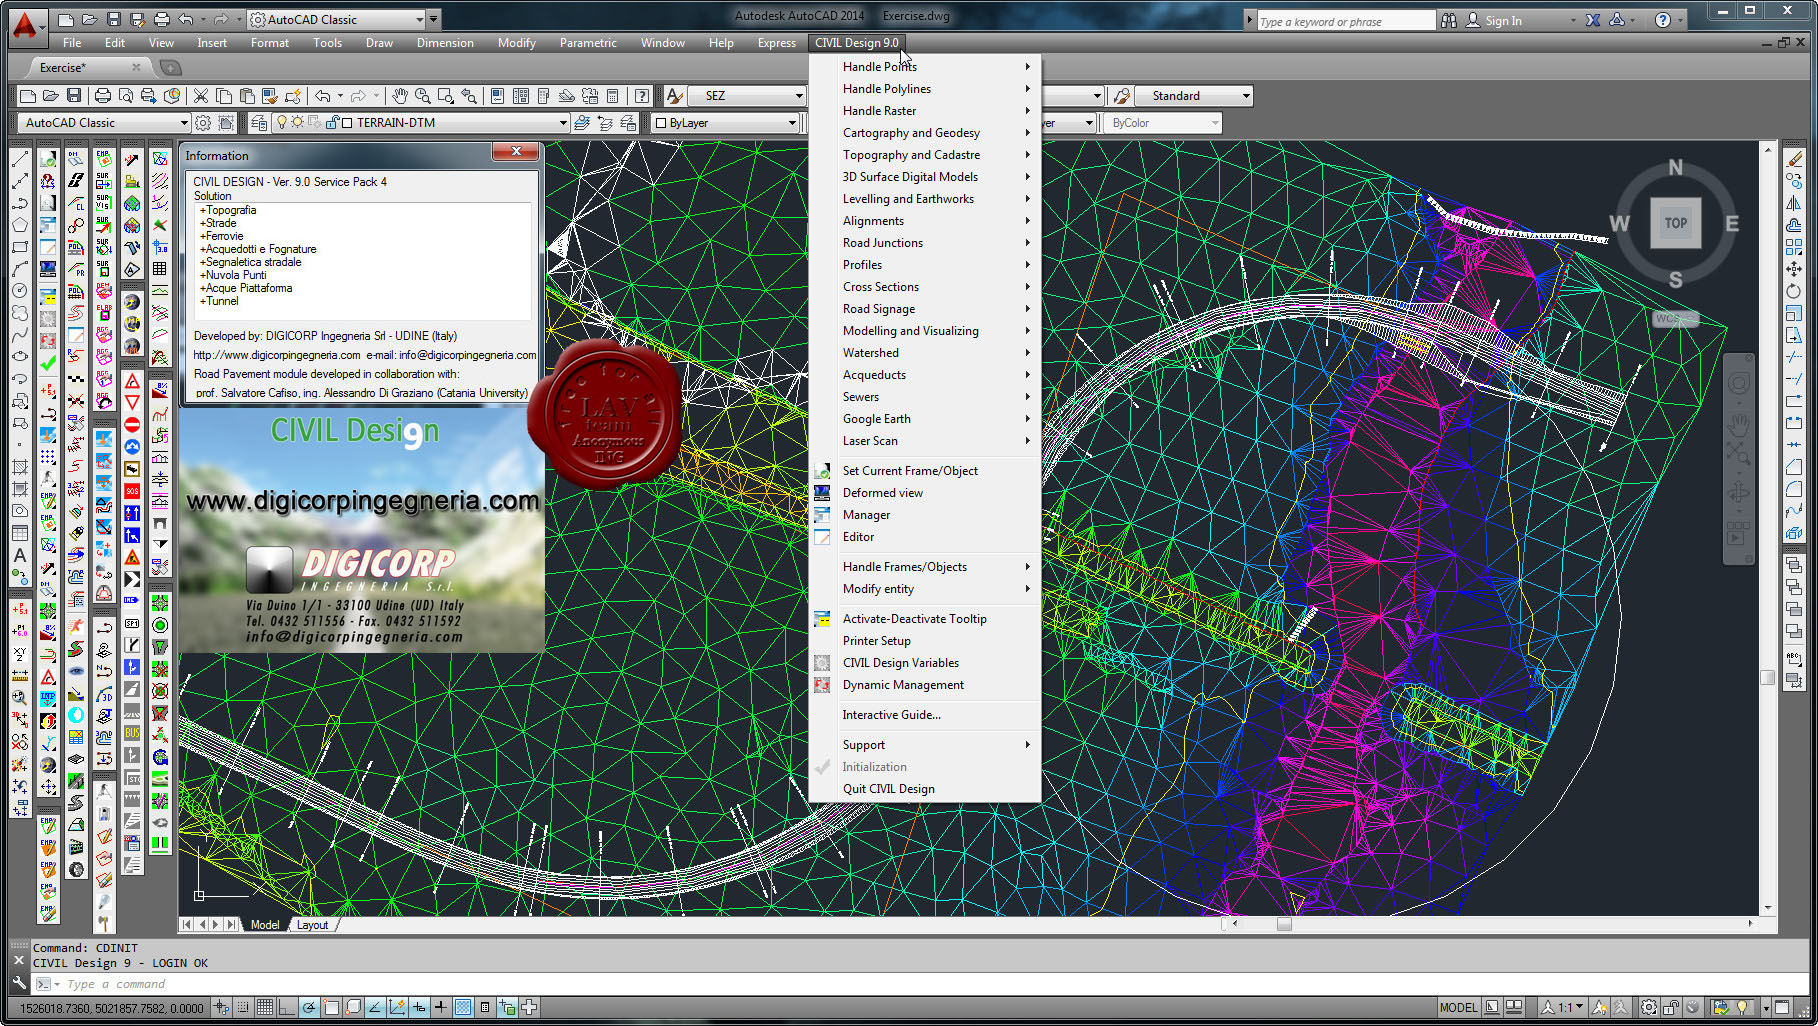Viewport: 1818px width, 1026px height.
Task: Click the ByLayer color swatch square
Action: [660, 123]
